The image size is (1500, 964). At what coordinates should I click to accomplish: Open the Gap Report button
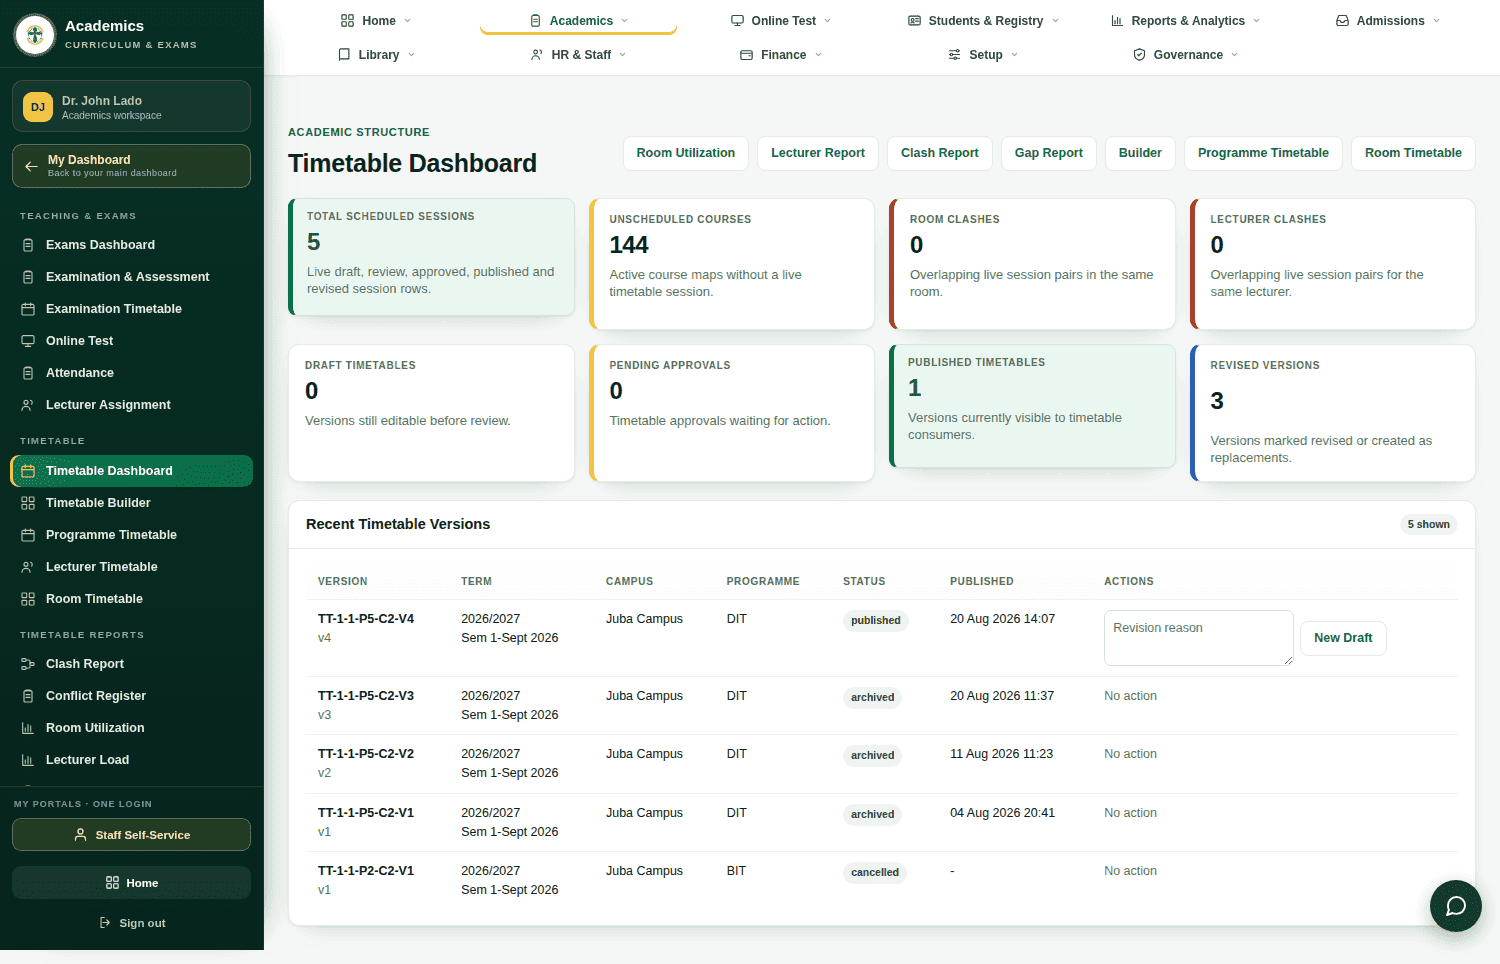click(1049, 153)
